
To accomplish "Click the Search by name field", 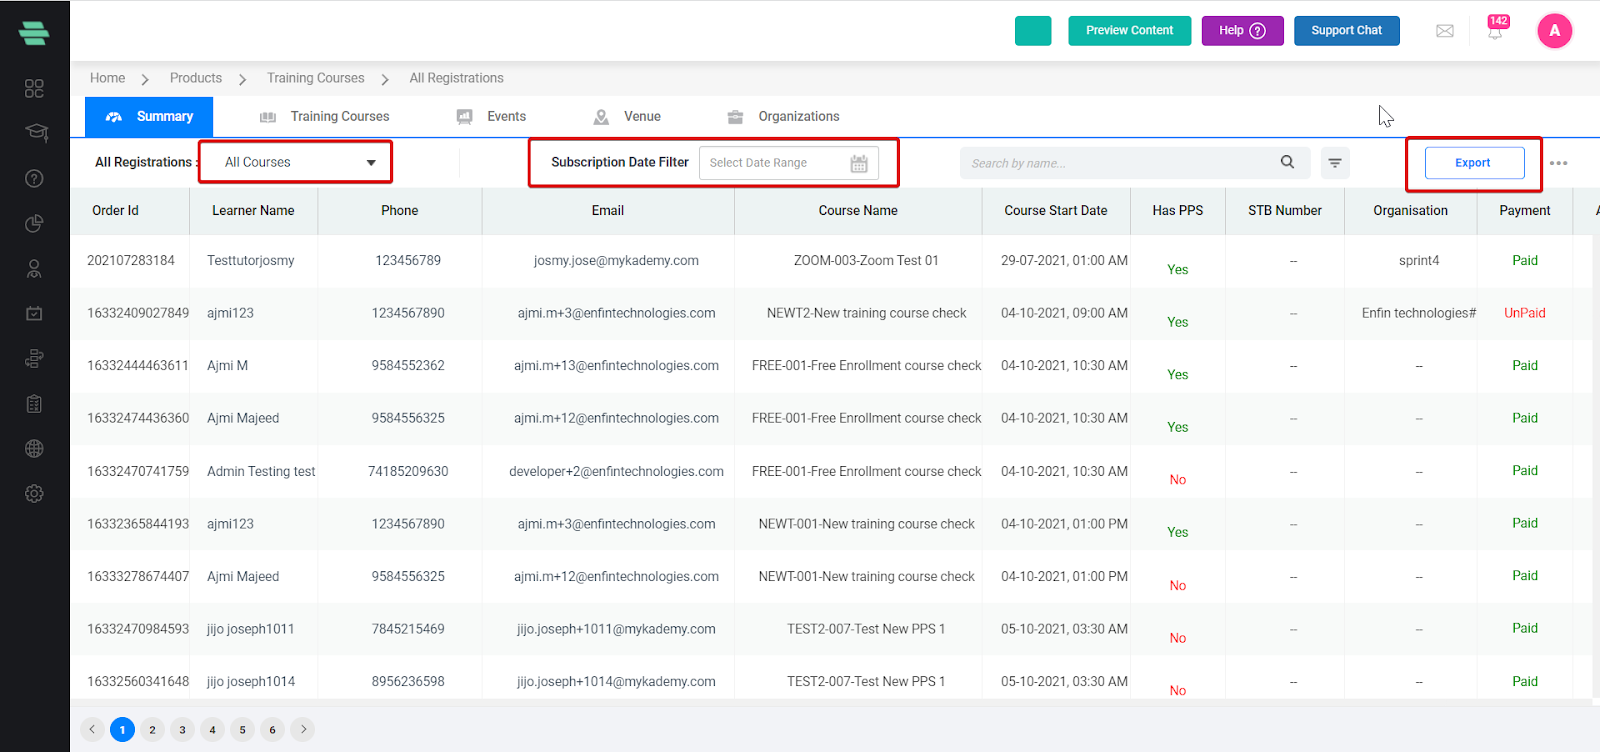I will [x=1134, y=163].
